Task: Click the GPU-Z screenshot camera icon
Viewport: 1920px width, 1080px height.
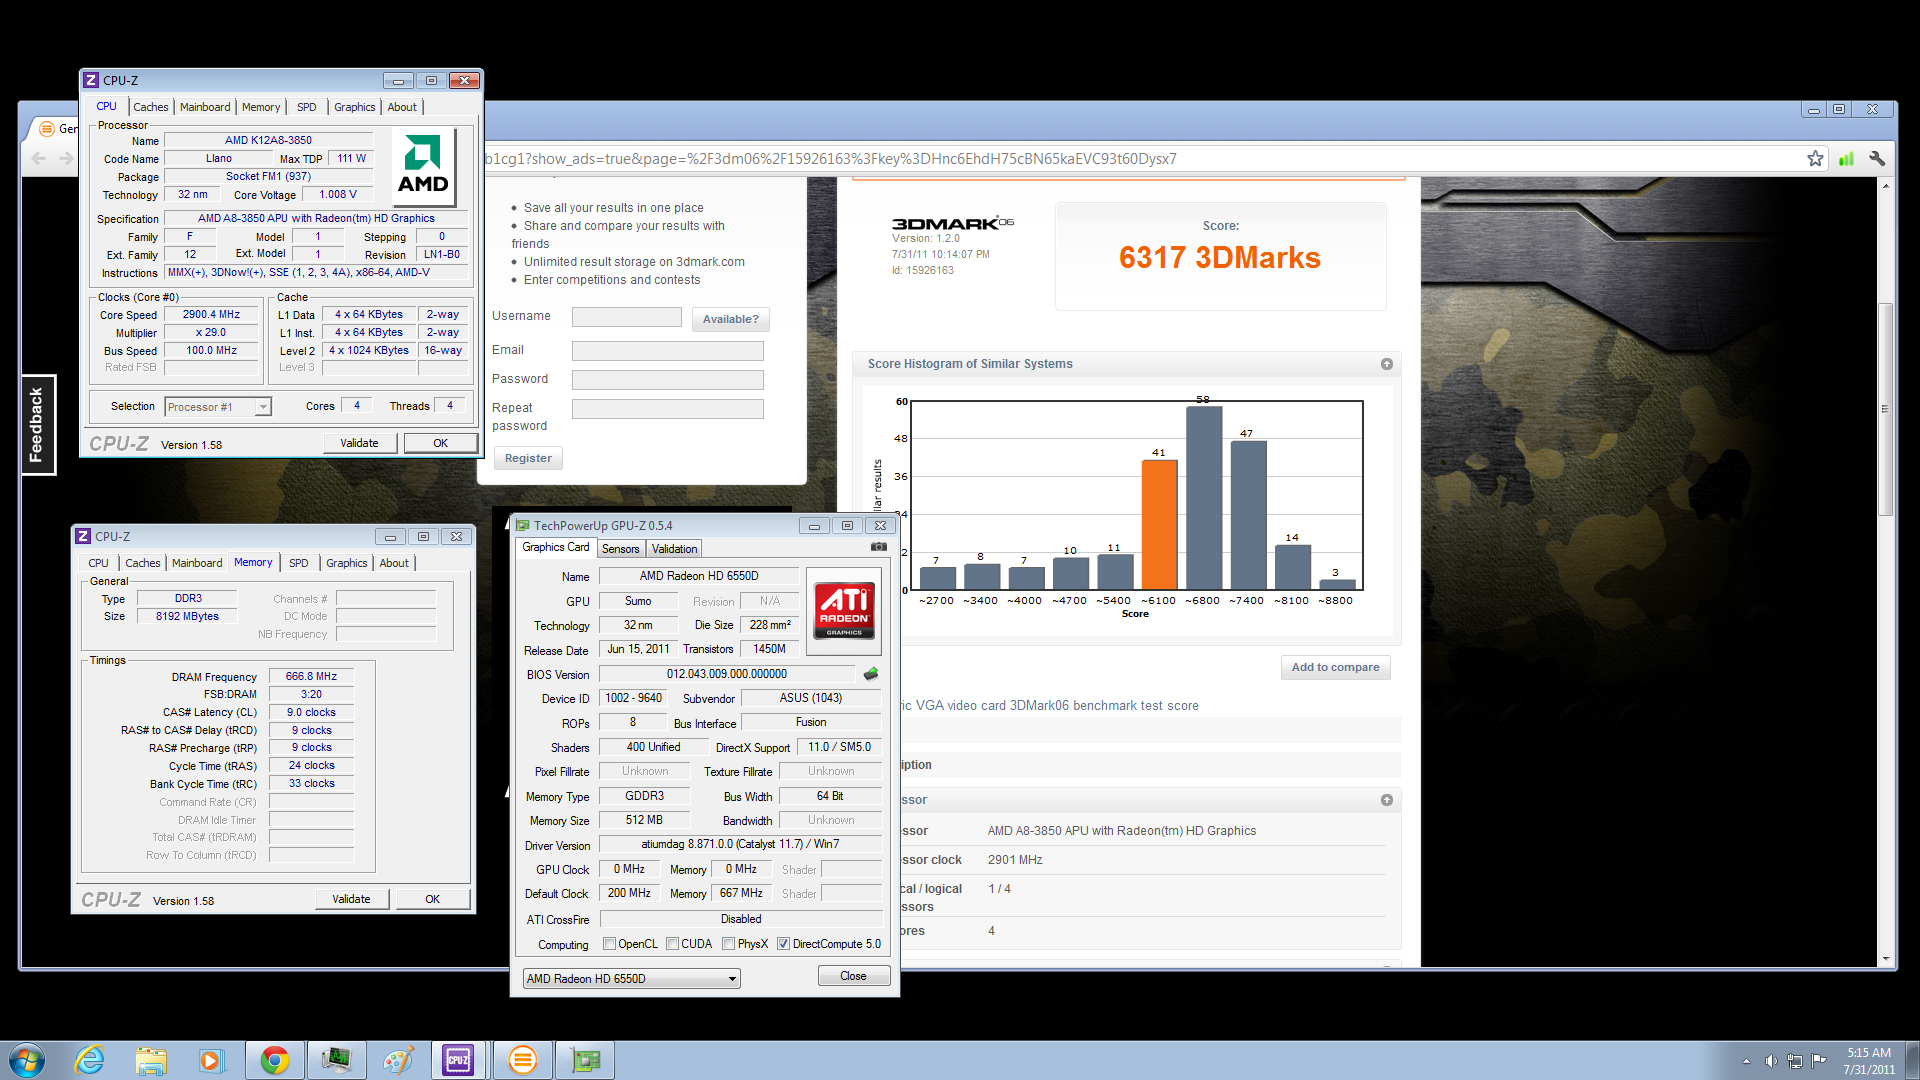Action: [878, 547]
